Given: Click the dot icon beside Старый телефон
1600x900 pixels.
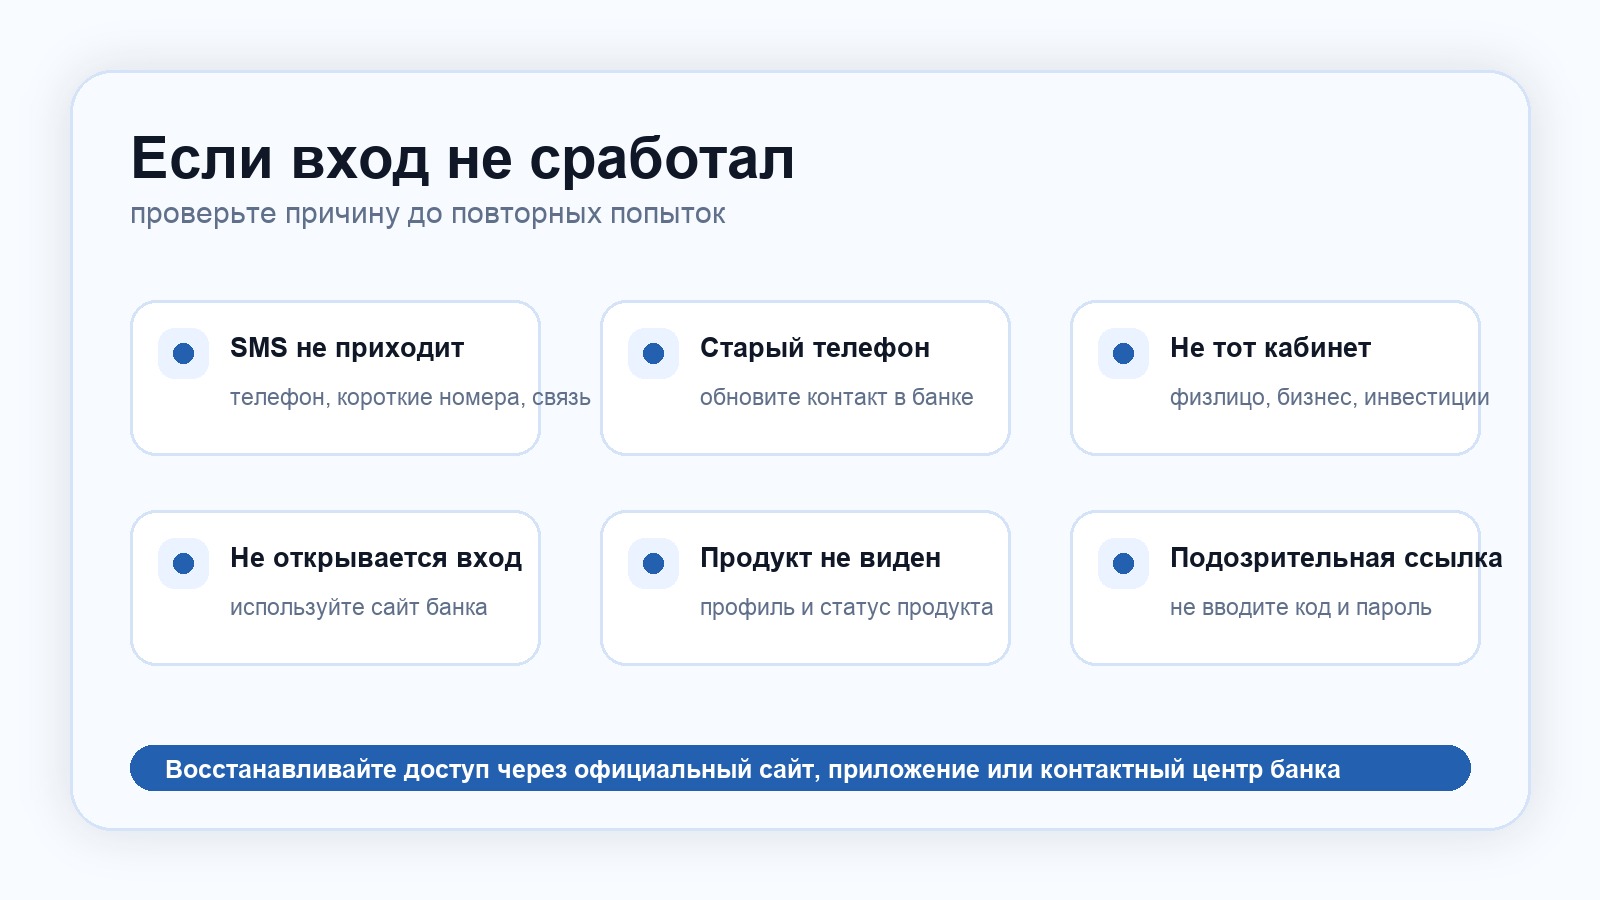Looking at the screenshot, I should point(653,353).
